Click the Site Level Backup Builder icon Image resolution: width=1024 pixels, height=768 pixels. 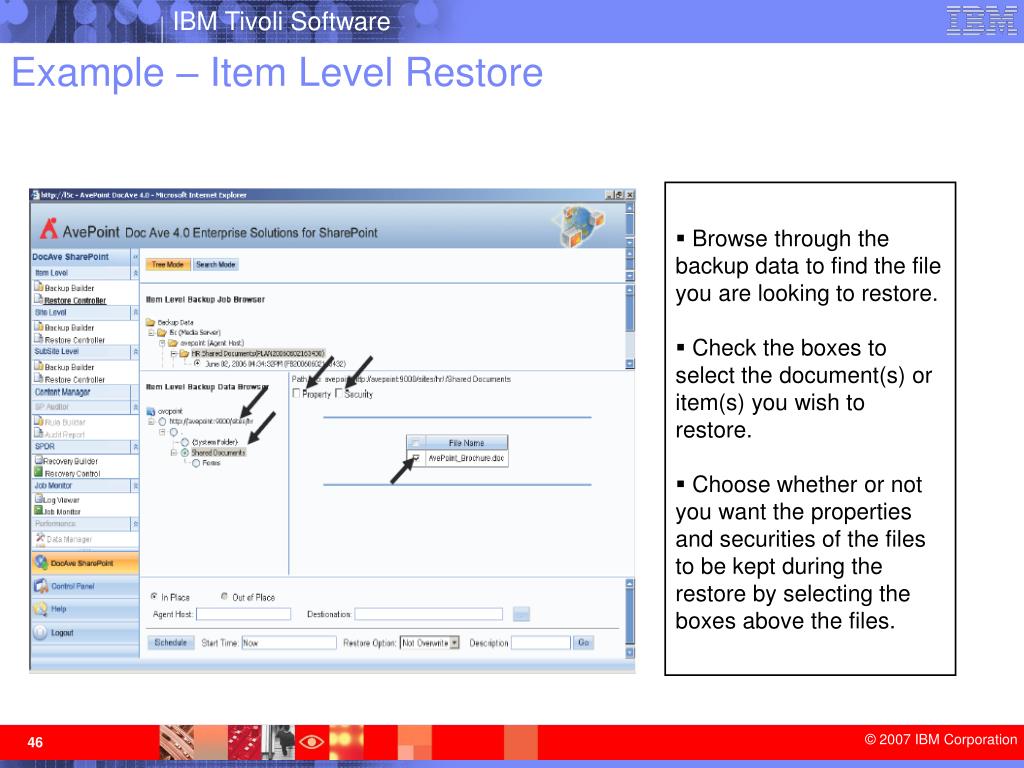(x=39, y=327)
